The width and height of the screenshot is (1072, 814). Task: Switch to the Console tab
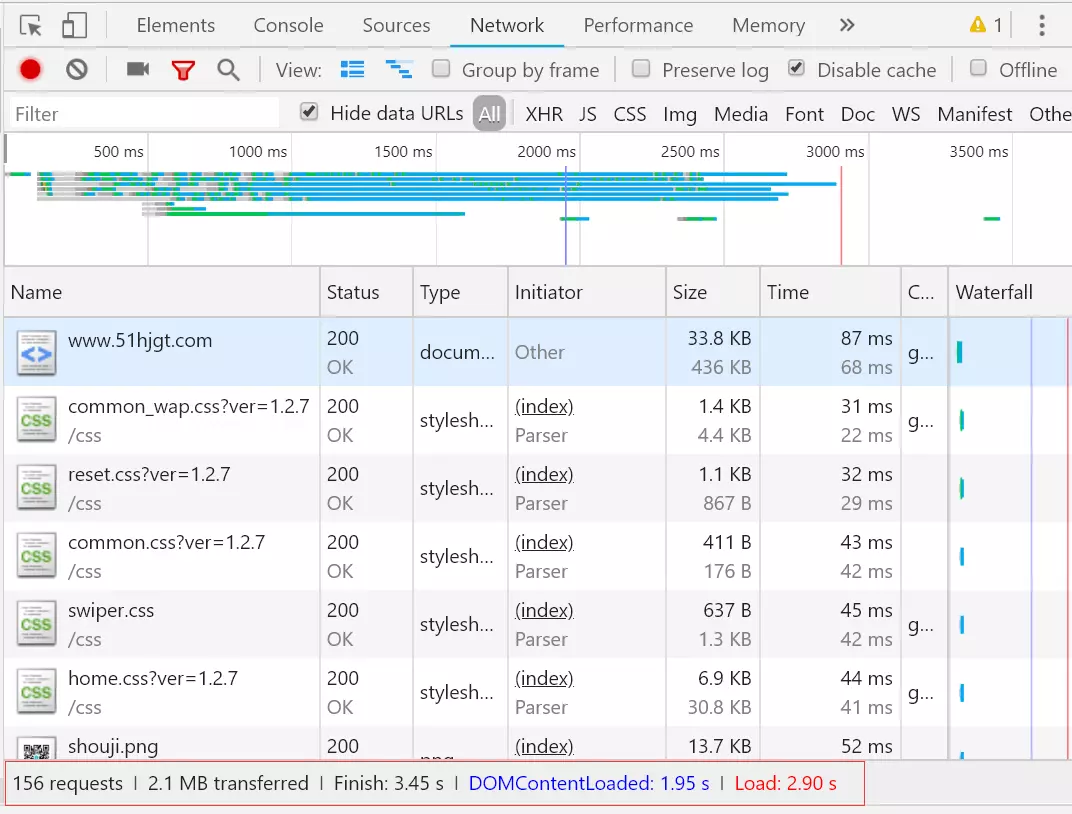coord(288,25)
